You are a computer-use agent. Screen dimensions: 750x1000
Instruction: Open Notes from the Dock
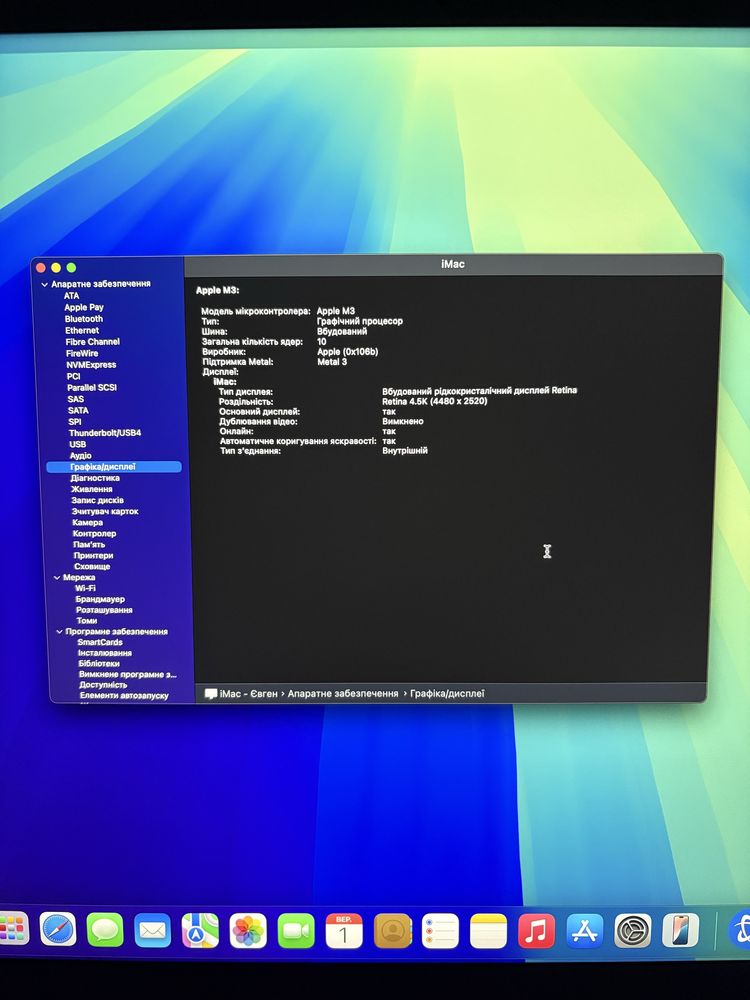tap(489, 931)
